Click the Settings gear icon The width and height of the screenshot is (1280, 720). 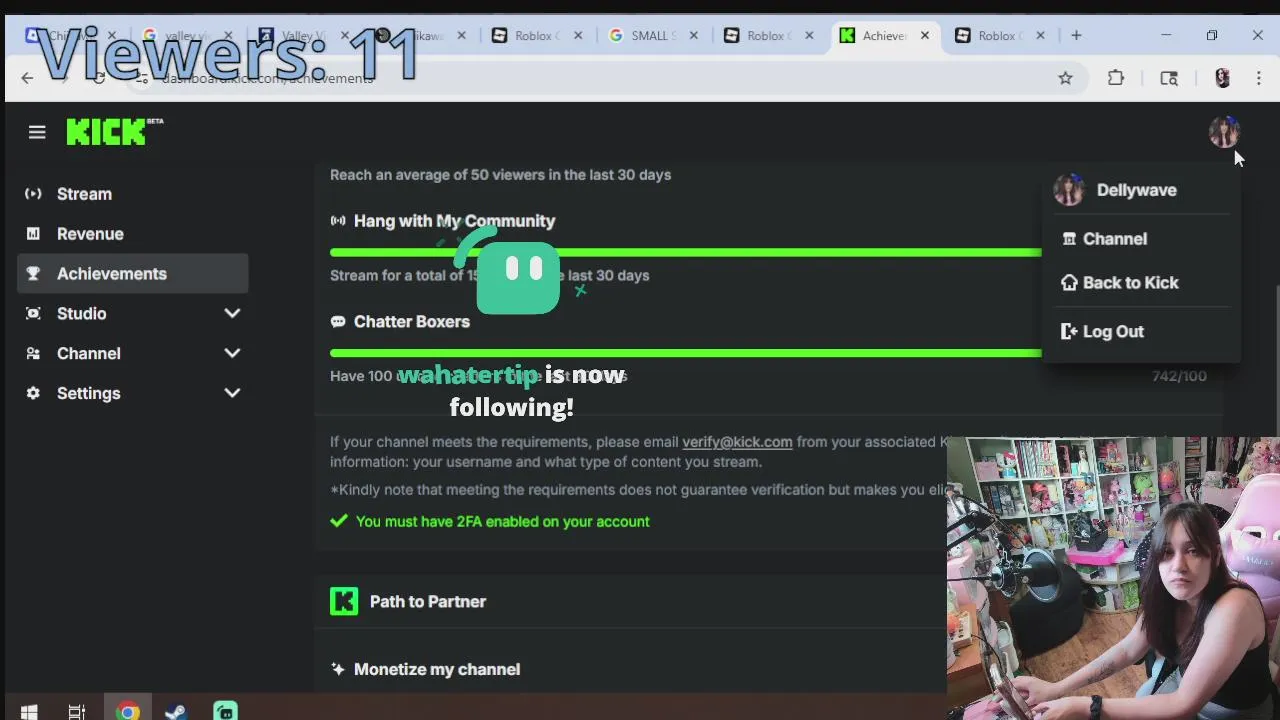[x=33, y=394]
